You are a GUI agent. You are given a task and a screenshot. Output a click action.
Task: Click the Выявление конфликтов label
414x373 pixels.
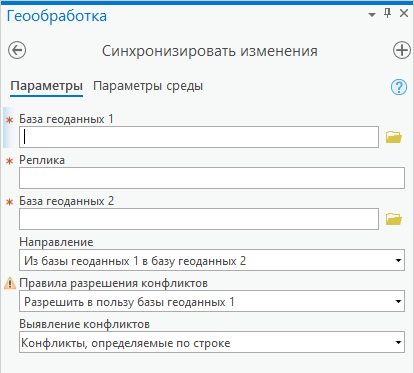(84, 324)
